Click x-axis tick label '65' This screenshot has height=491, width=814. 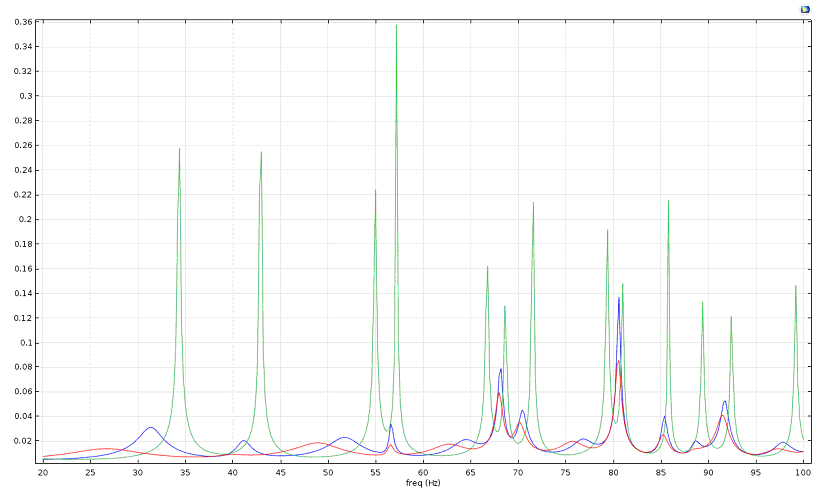click(x=470, y=472)
